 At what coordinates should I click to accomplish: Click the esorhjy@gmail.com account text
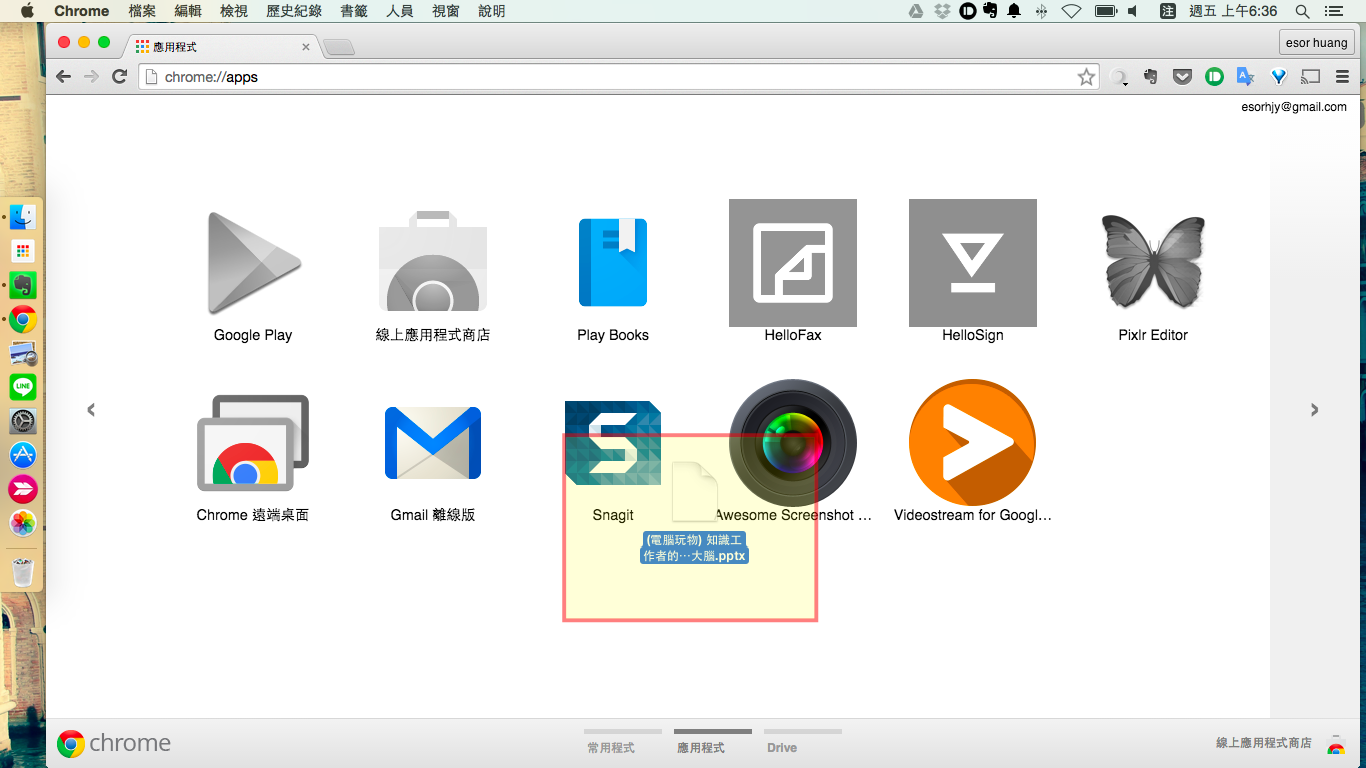coord(1294,107)
